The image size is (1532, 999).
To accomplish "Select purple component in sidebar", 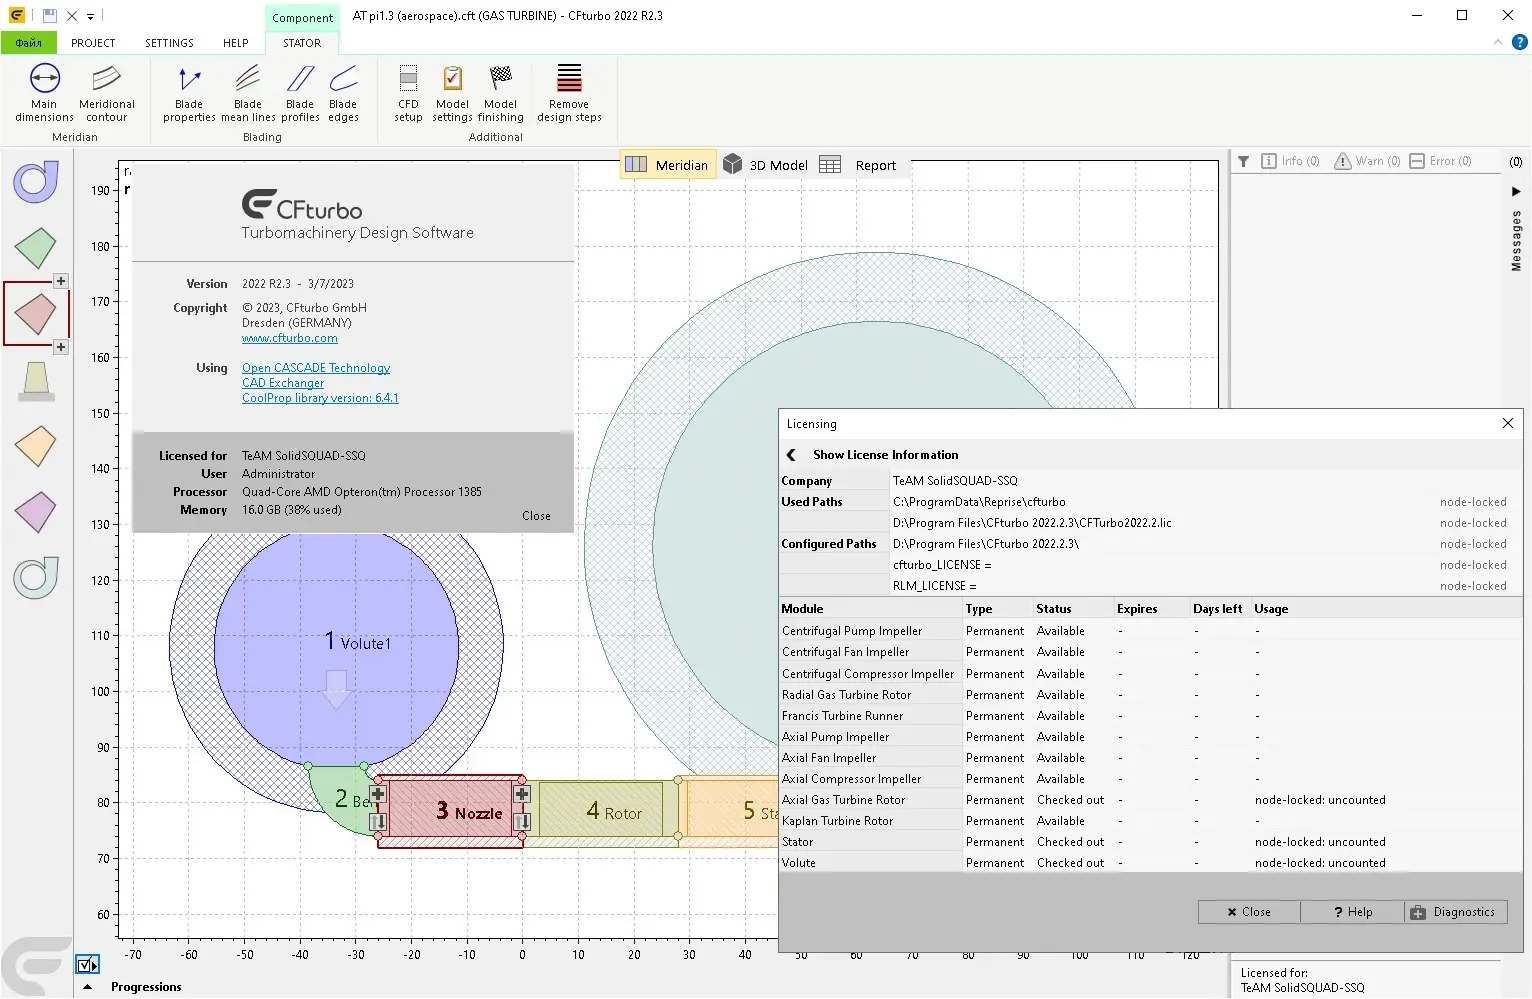I will click(x=36, y=512).
